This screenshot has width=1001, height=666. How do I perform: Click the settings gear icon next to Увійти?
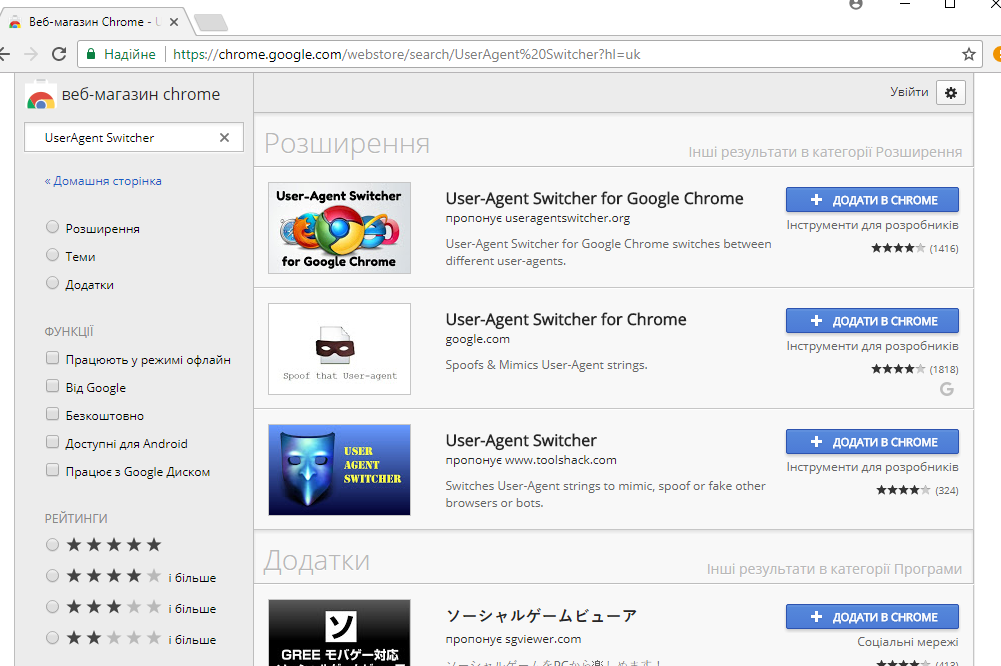point(950,93)
